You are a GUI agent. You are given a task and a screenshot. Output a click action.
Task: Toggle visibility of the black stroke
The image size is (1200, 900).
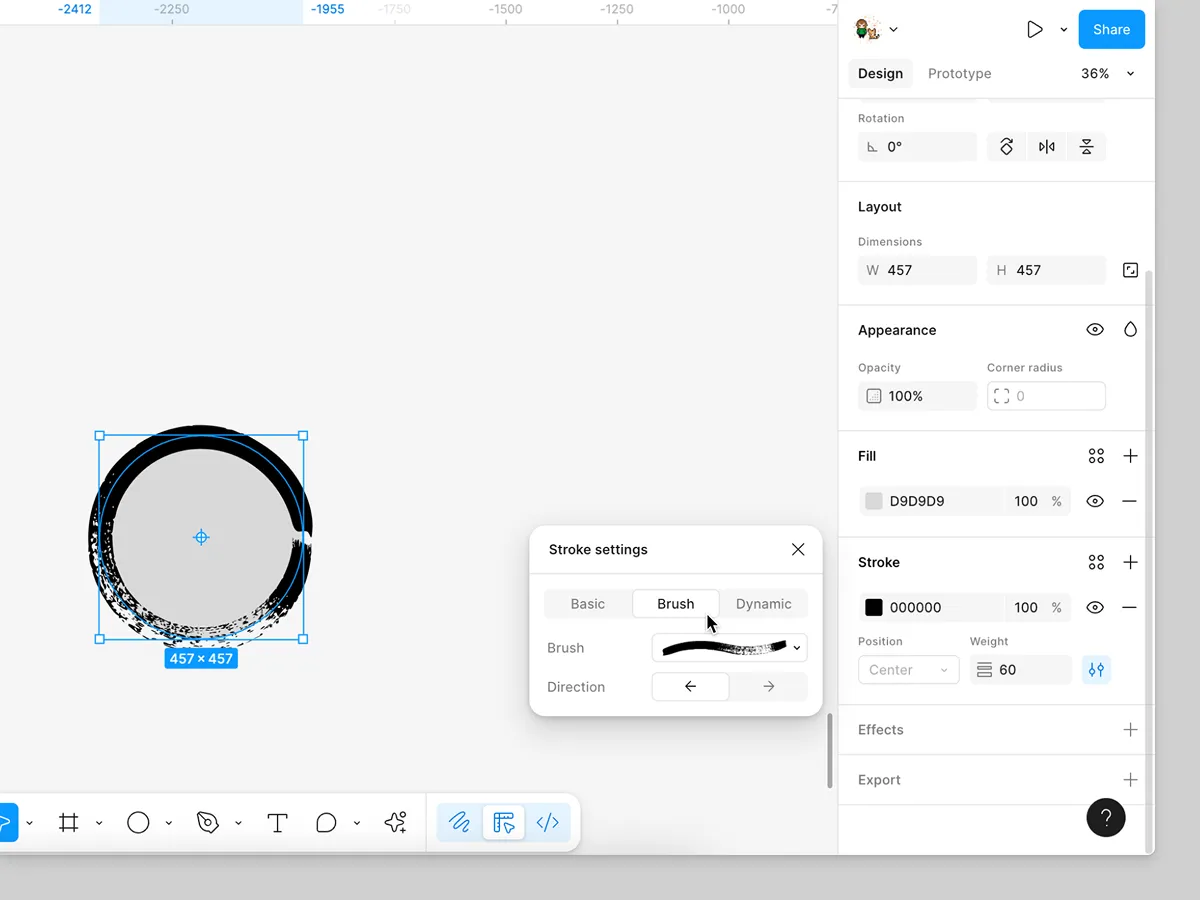[x=1095, y=607]
